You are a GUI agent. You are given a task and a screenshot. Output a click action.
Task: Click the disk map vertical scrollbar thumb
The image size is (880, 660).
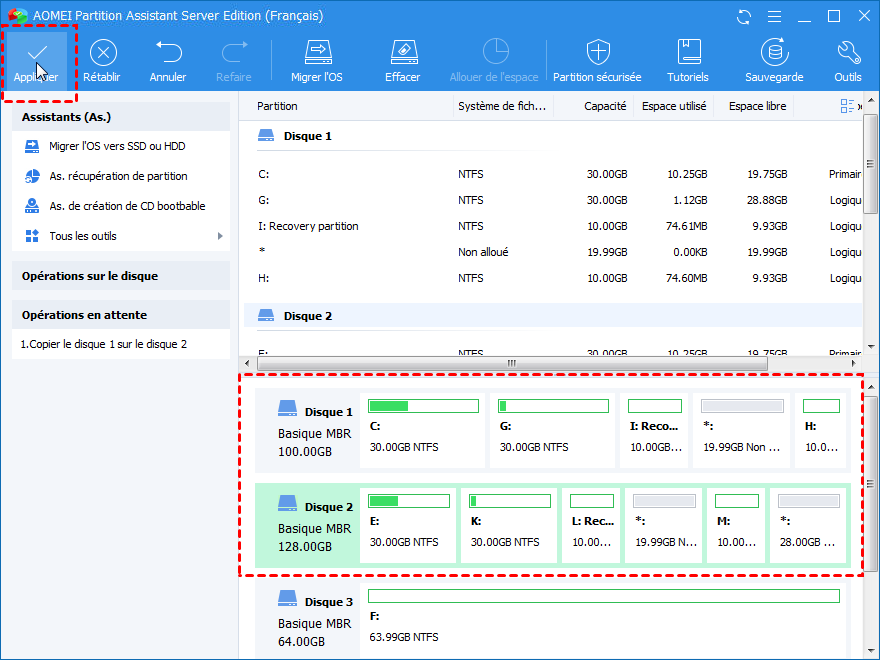870,484
